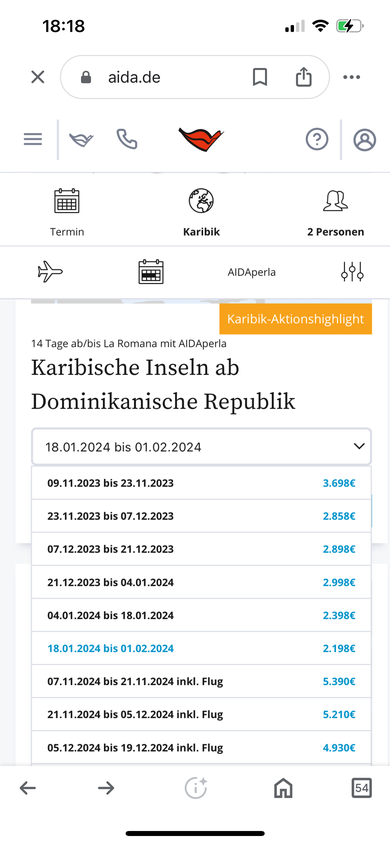The image size is (390, 844).
Task: Open the hamburger navigation menu
Action: tap(33, 139)
